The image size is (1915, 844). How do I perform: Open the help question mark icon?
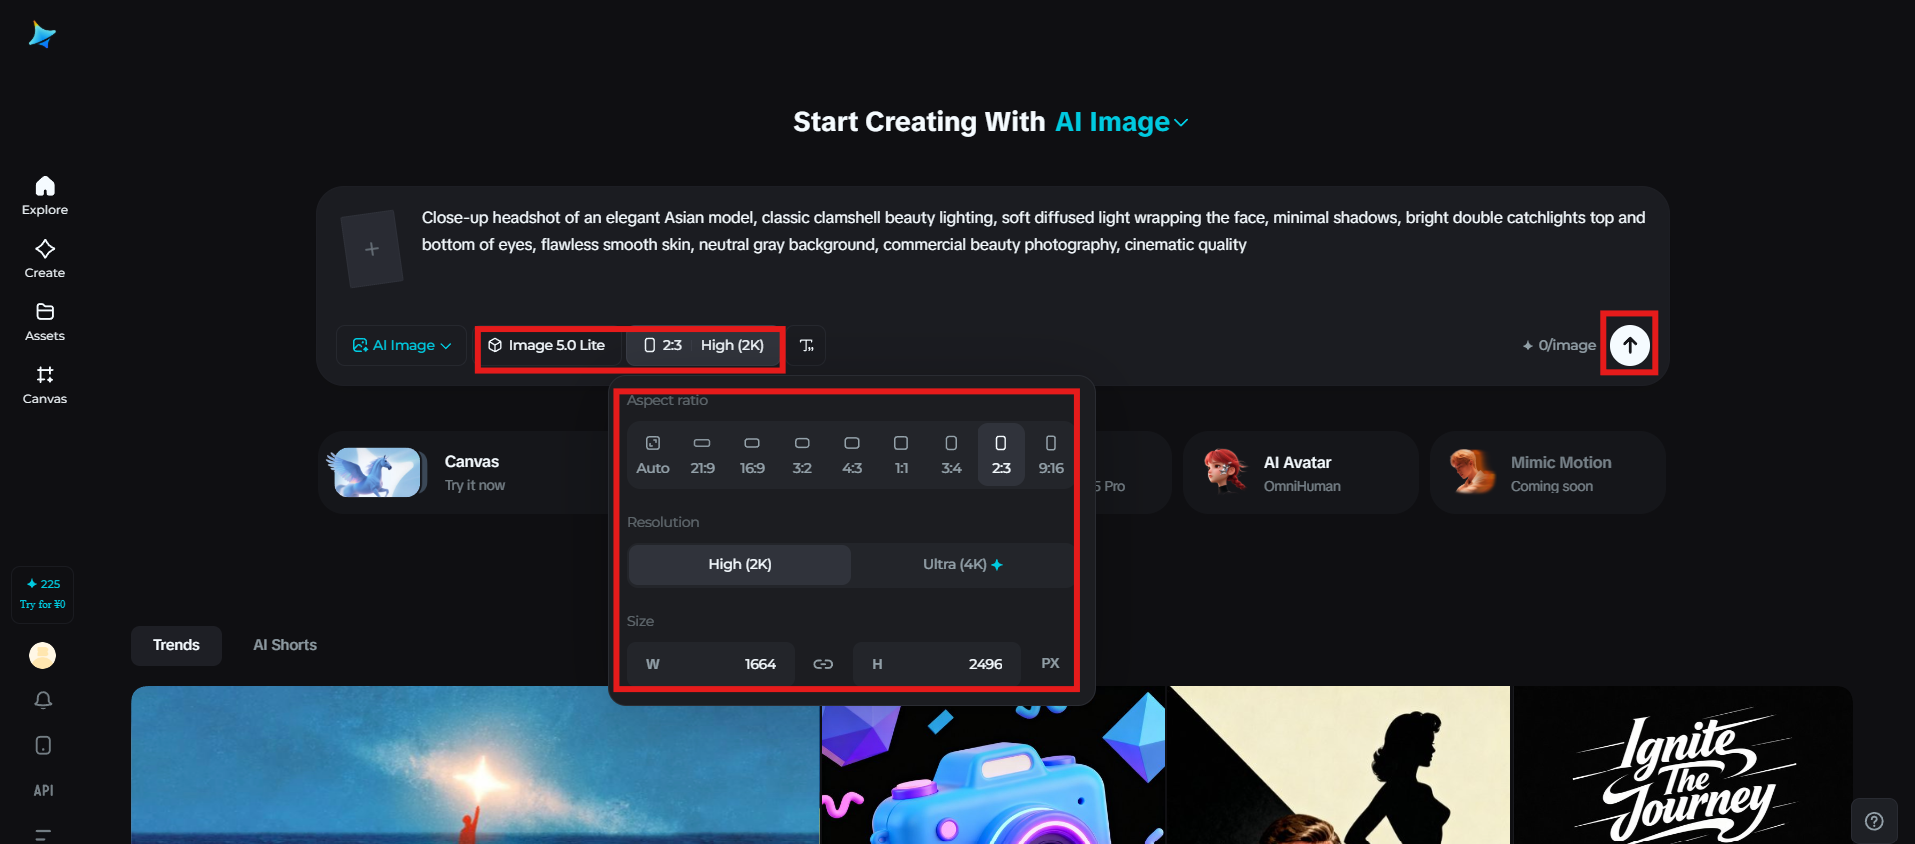pyautogui.click(x=1874, y=821)
